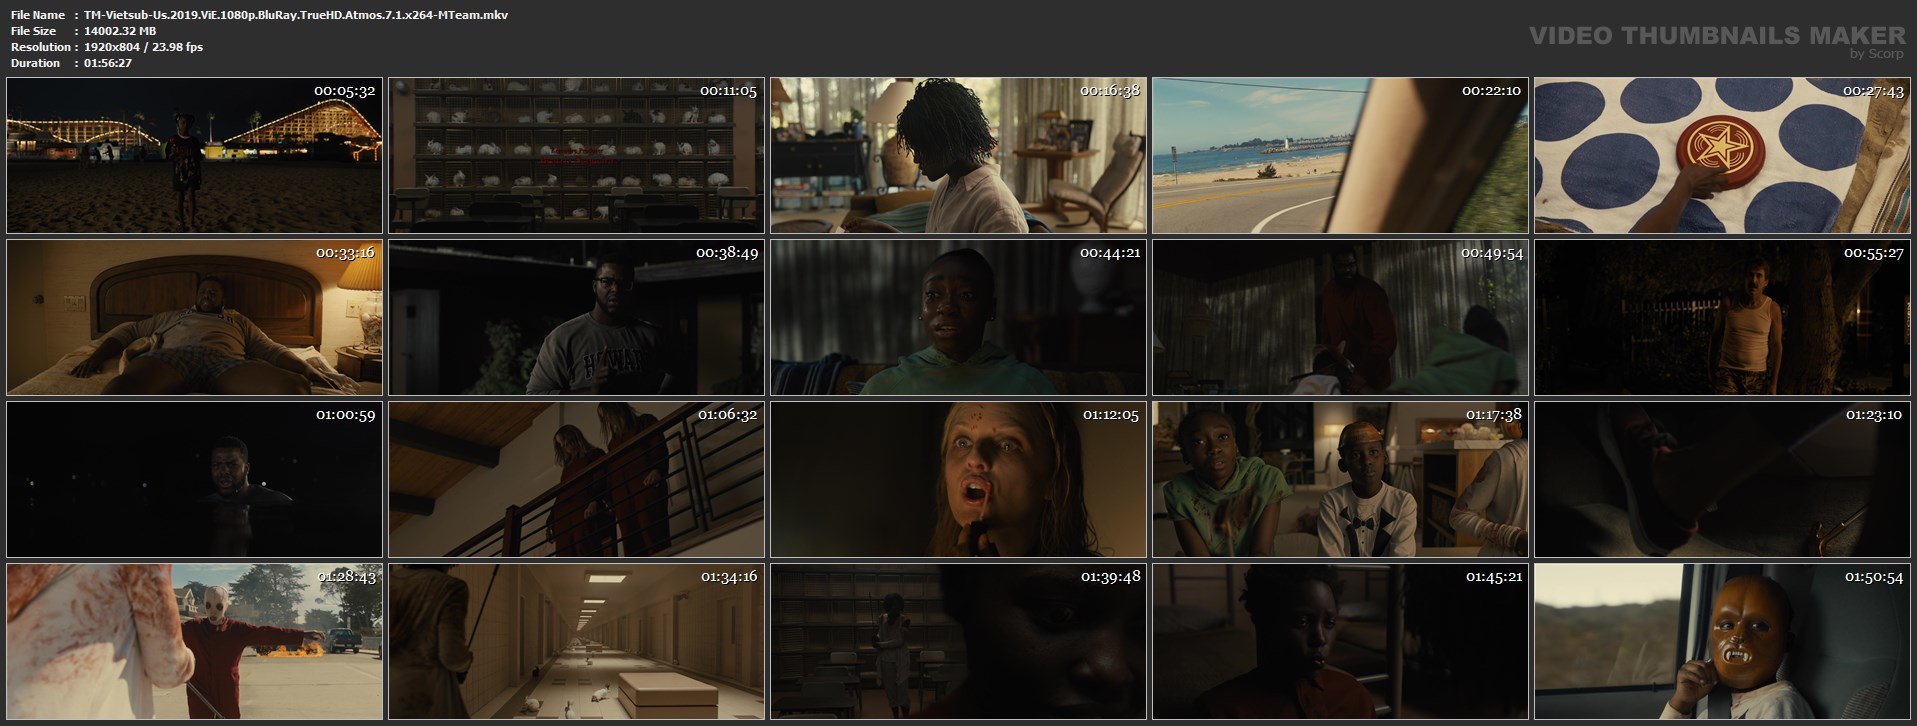
Task: Click the Duration label
Action: [x=35, y=63]
